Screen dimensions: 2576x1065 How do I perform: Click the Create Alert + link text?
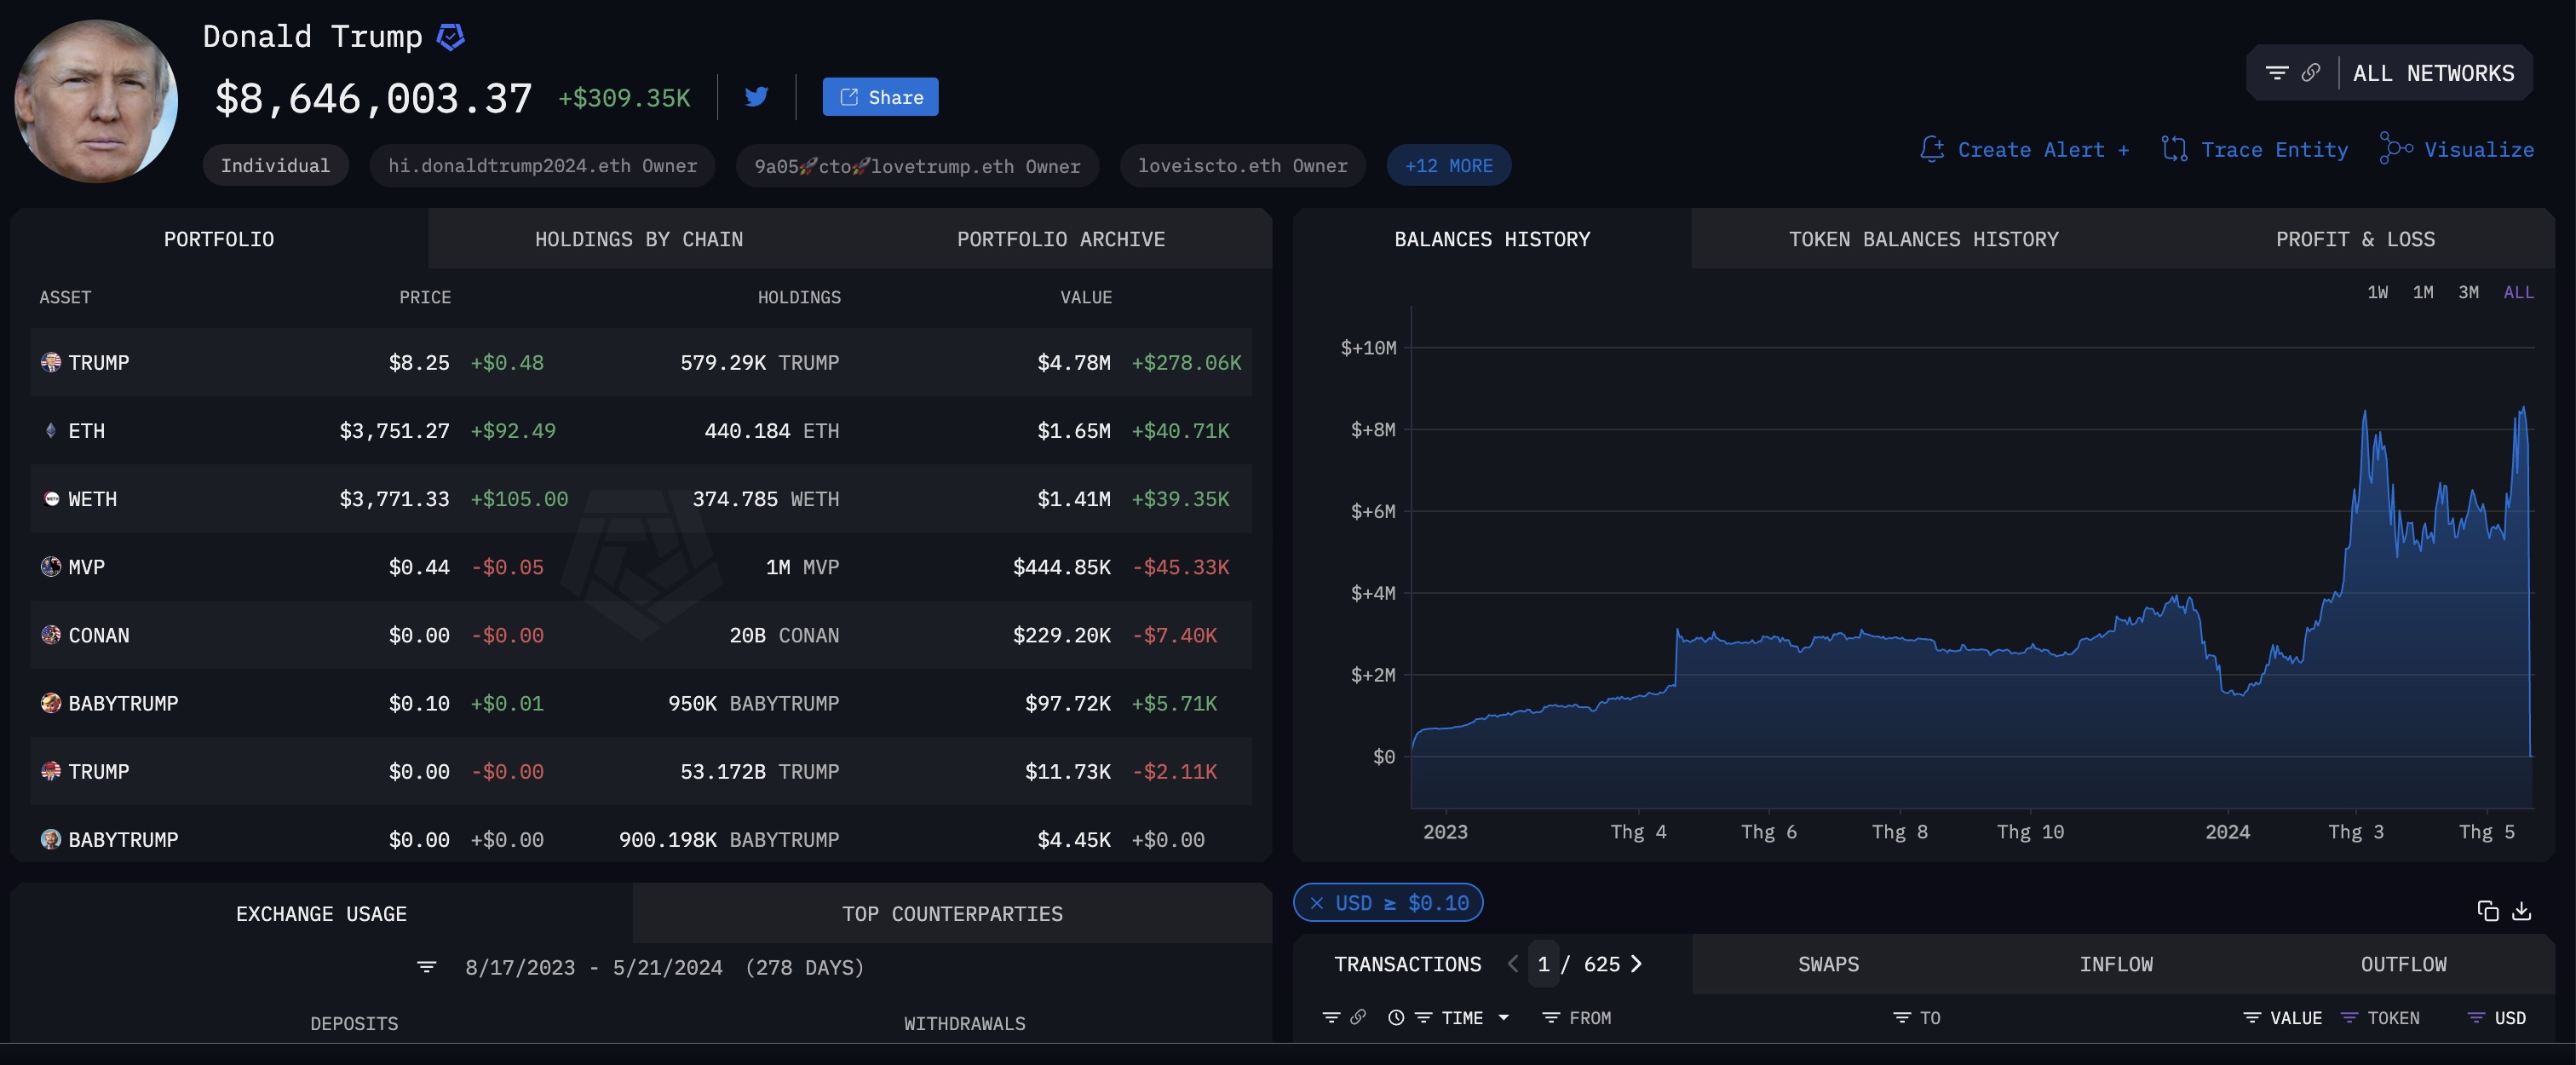coord(2043,149)
